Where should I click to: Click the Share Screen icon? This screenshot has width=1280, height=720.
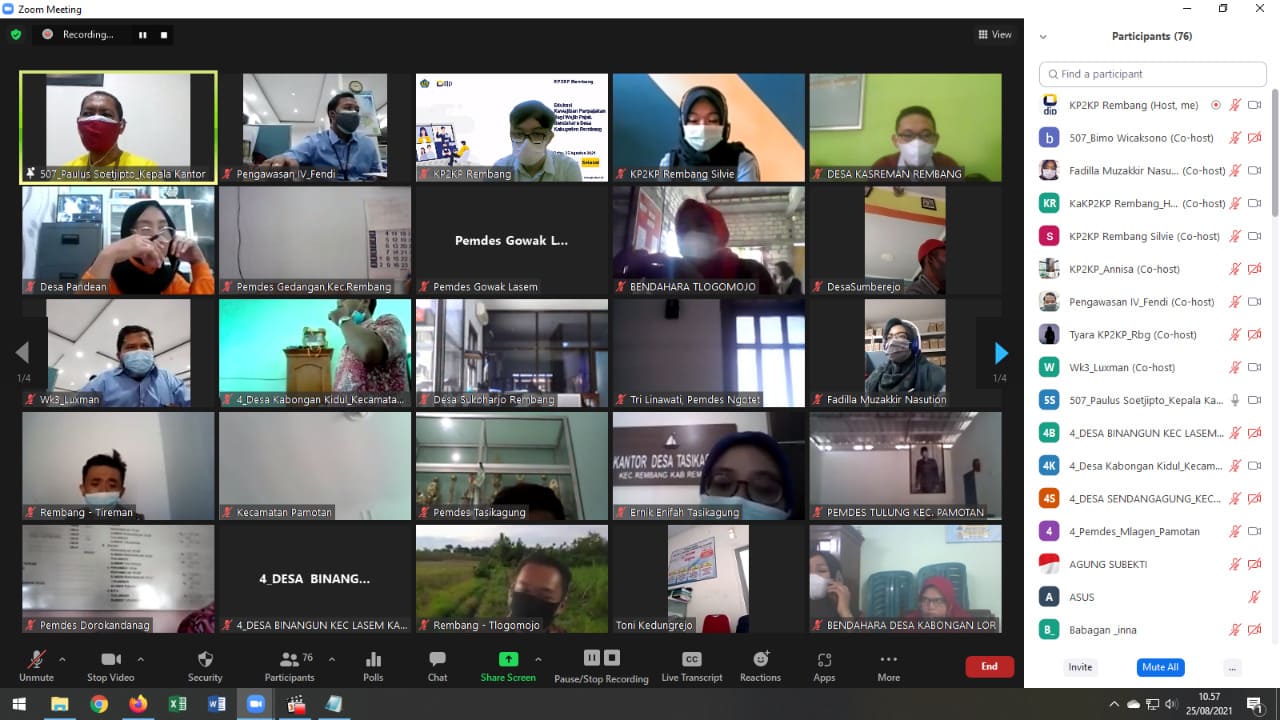pyautogui.click(x=508, y=660)
